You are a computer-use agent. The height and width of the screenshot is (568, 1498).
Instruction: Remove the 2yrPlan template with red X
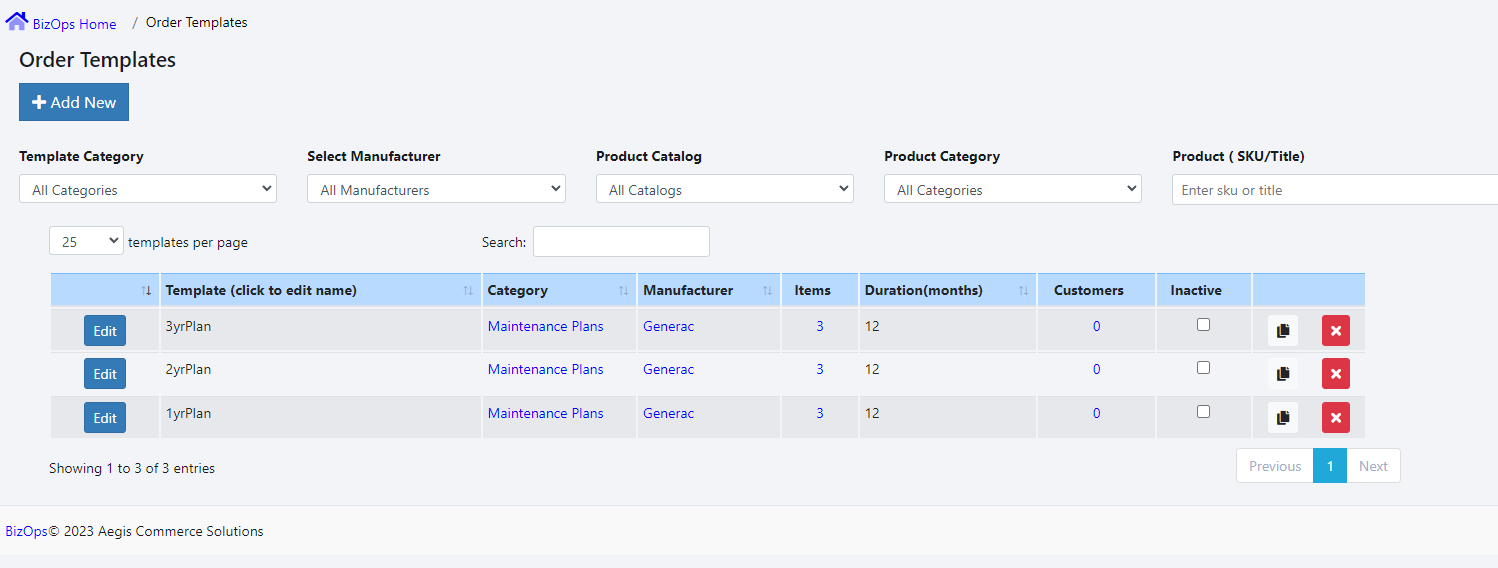tap(1335, 374)
